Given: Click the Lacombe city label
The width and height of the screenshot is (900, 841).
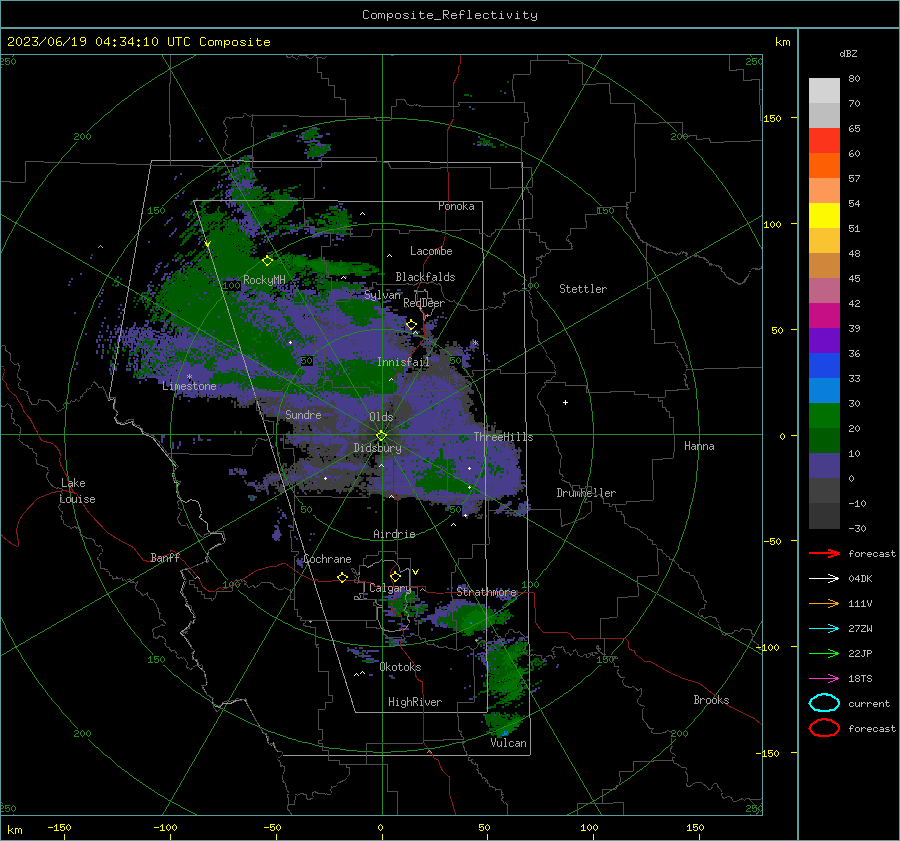Looking at the screenshot, I should pyautogui.click(x=431, y=251).
